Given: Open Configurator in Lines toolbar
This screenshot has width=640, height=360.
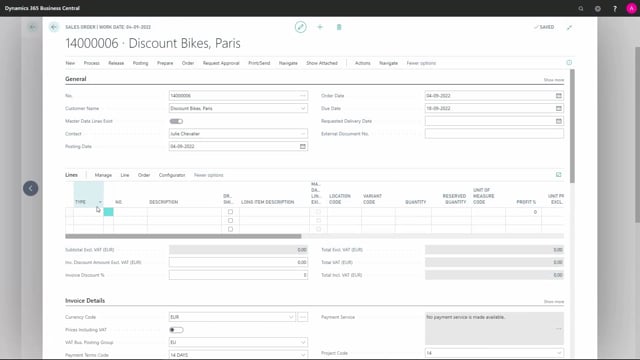Looking at the screenshot, I should (172, 175).
